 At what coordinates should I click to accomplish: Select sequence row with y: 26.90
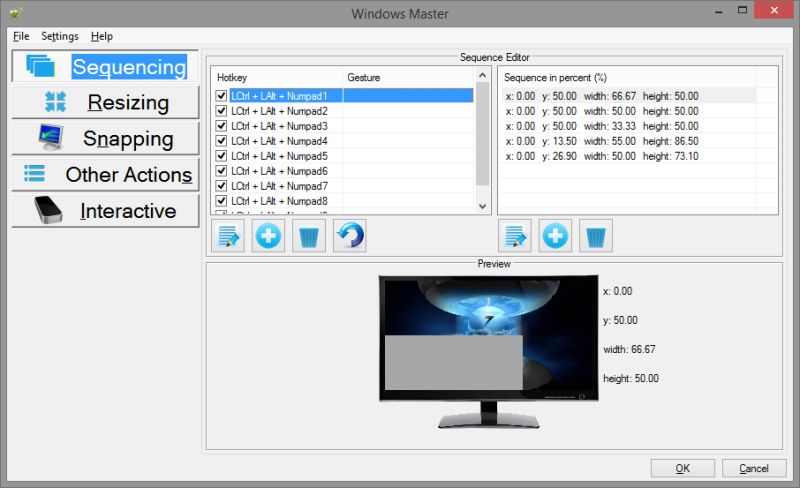click(x=629, y=156)
